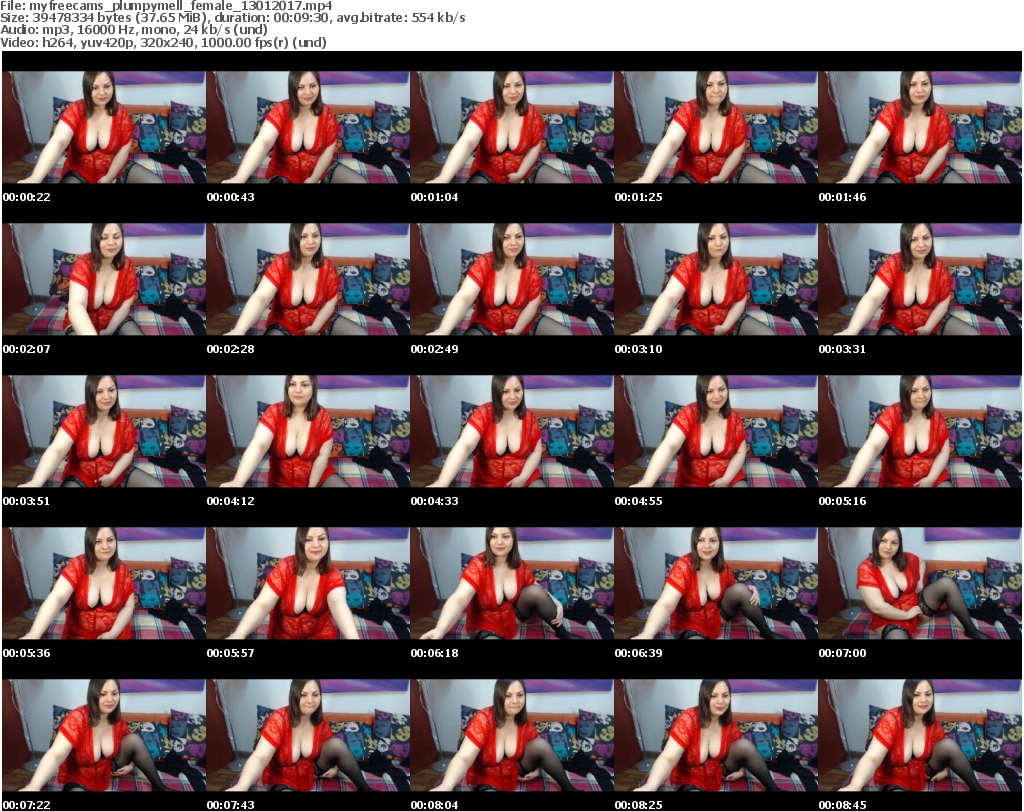Select the thumbnail frame at 00:06:18
1024x811 pixels.
click(512, 583)
